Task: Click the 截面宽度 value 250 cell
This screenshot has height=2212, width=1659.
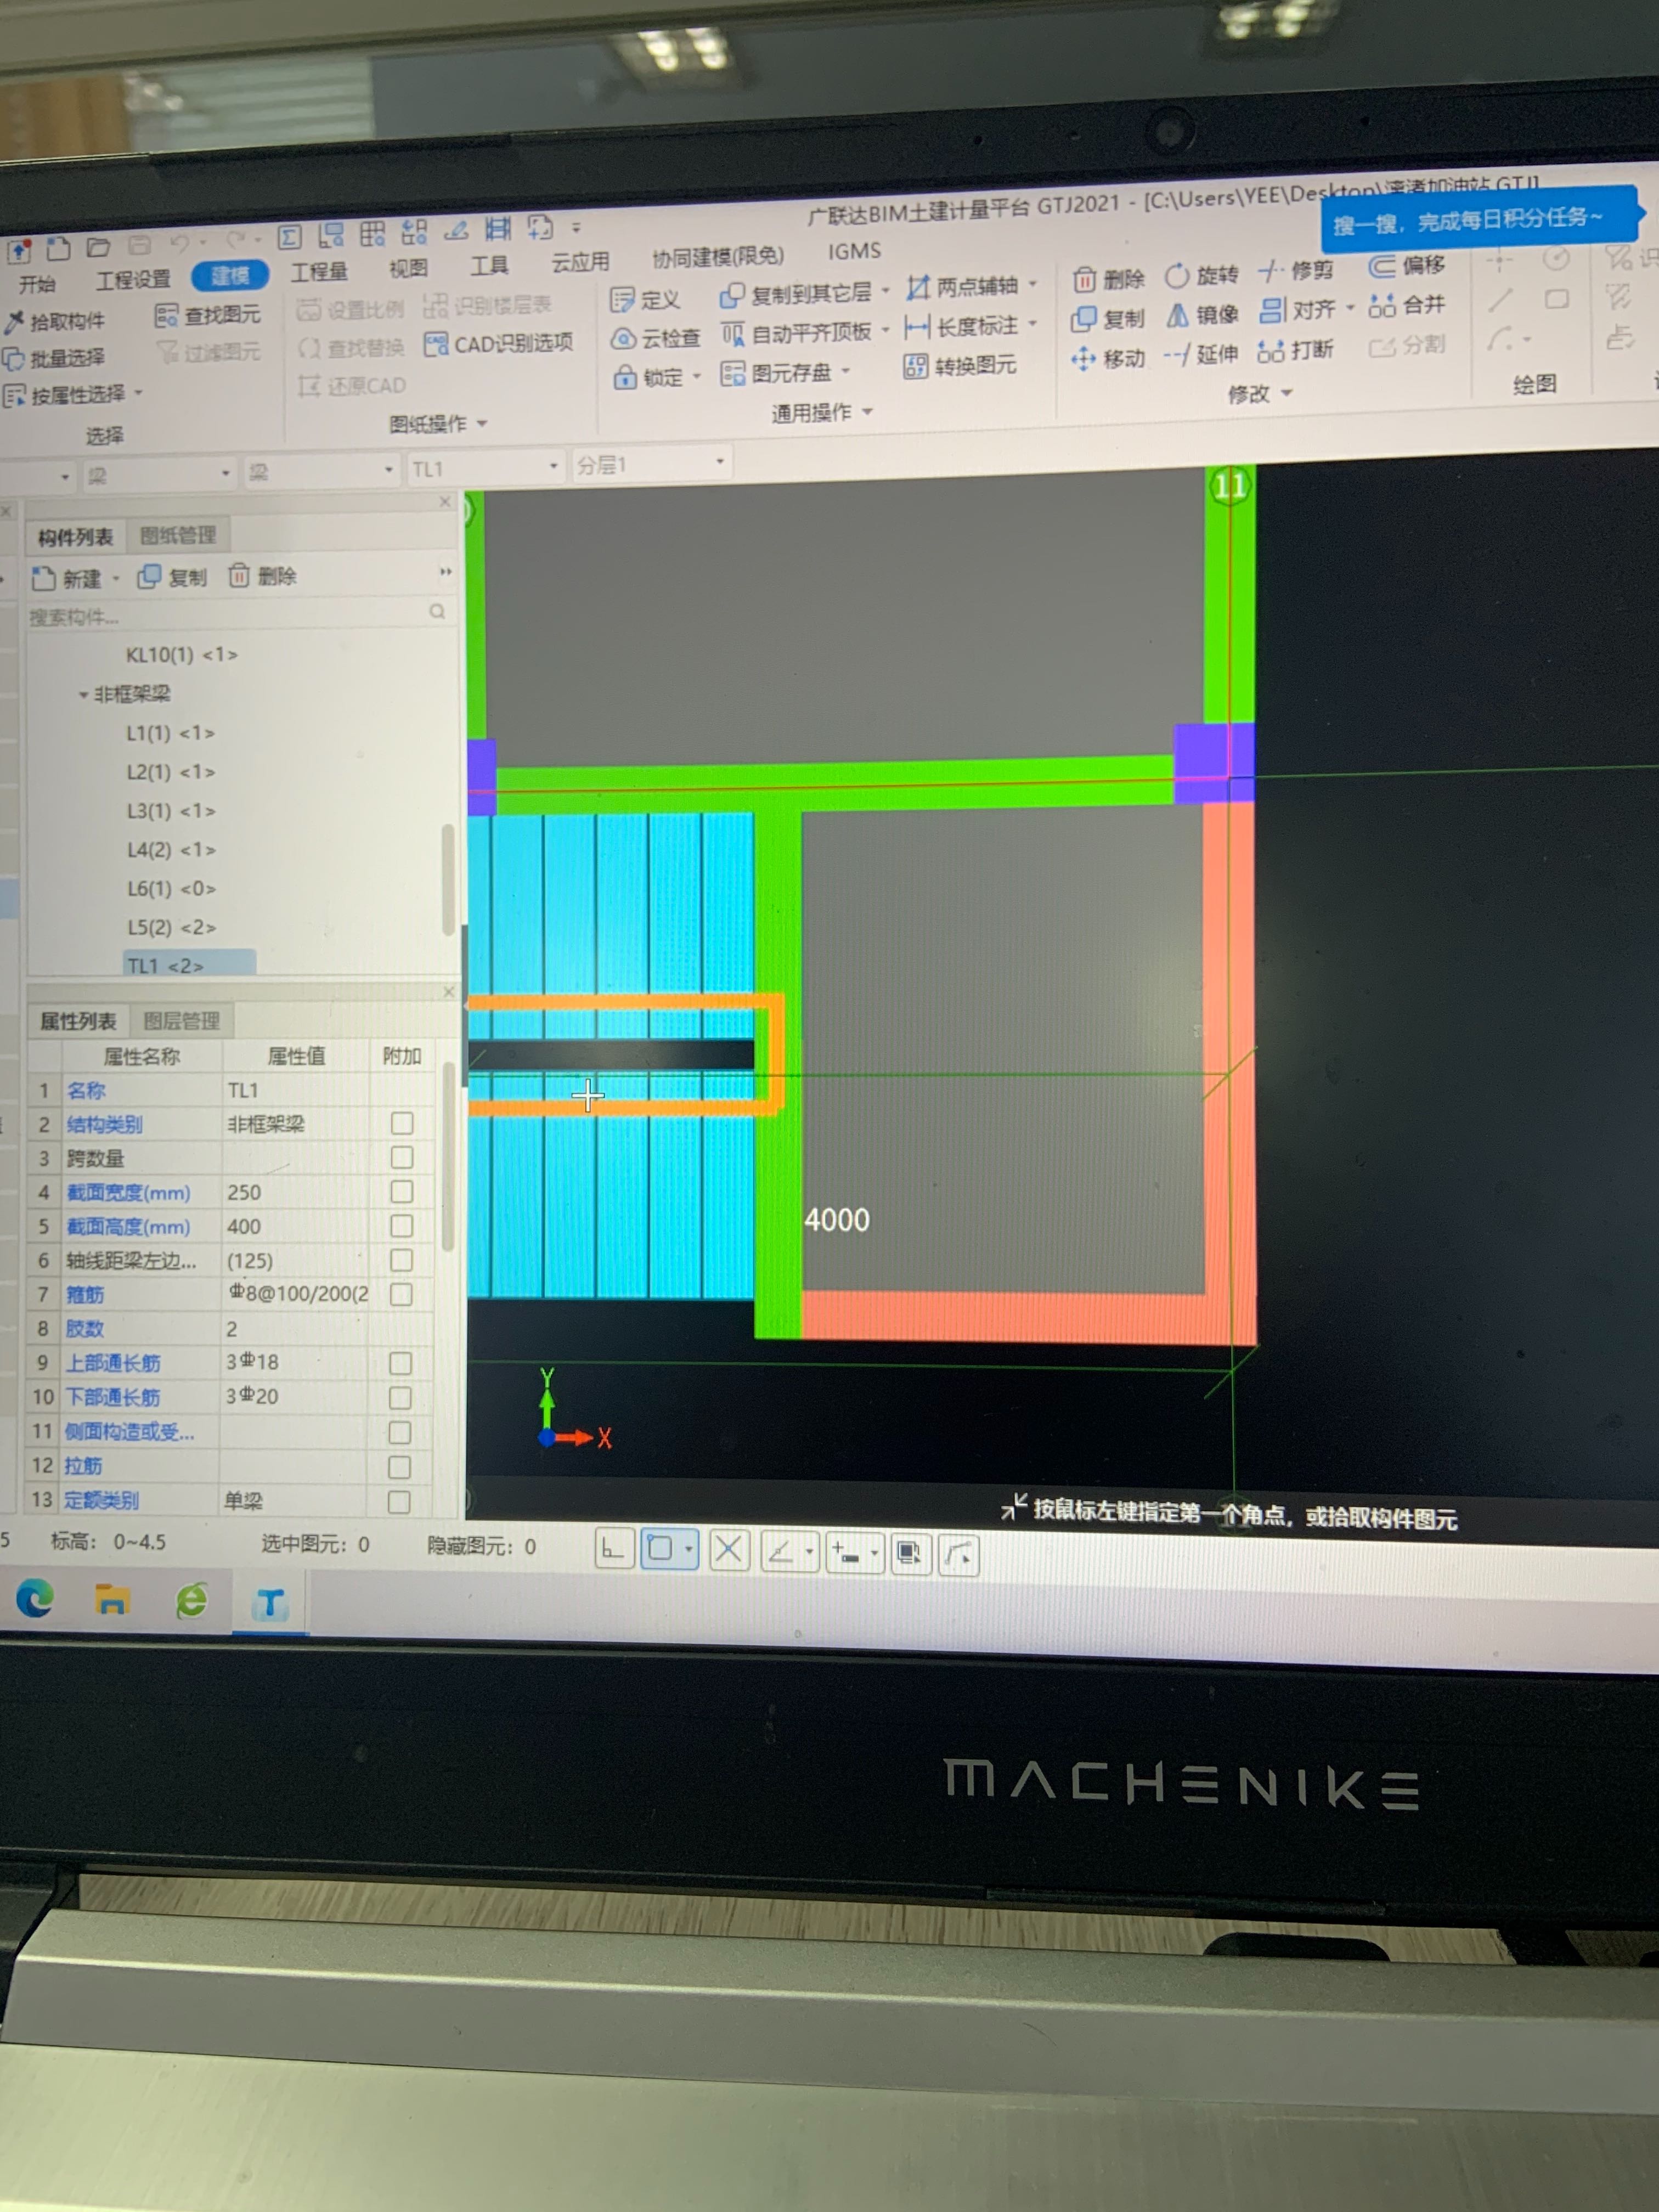Action: pyautogui.click(x=295, y=1192)
